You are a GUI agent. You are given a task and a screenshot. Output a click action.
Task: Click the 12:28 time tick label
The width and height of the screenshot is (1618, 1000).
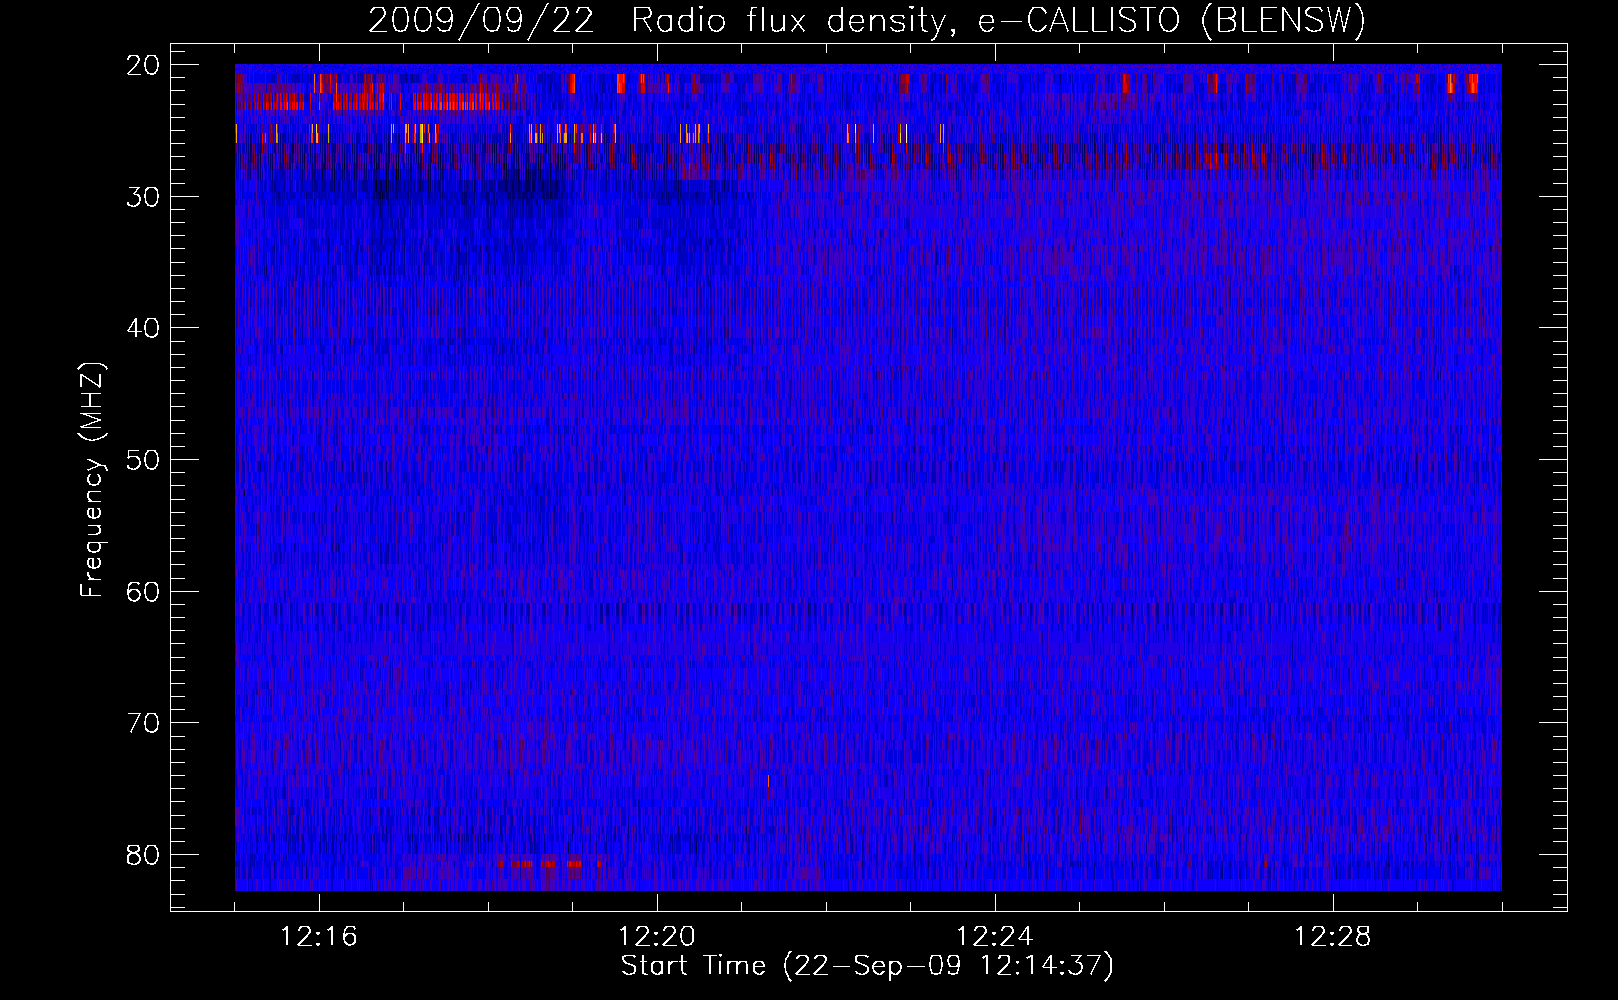pyautogui.click(x=1333, y=937)
